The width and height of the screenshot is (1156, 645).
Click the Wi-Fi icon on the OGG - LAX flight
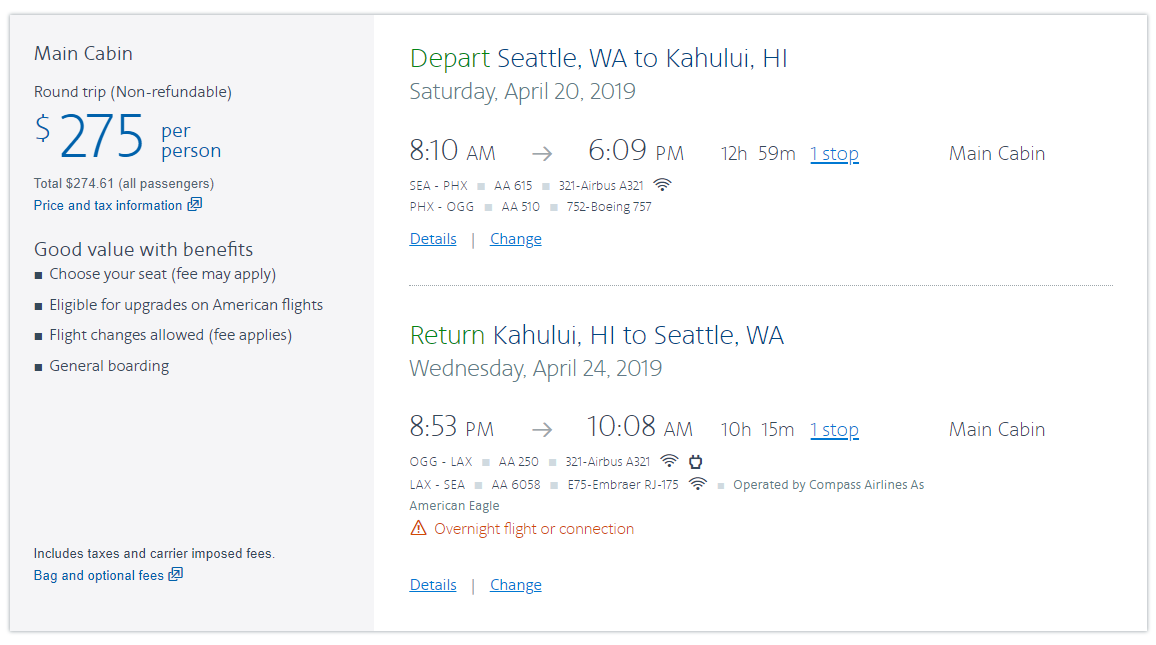coord(669,462)
